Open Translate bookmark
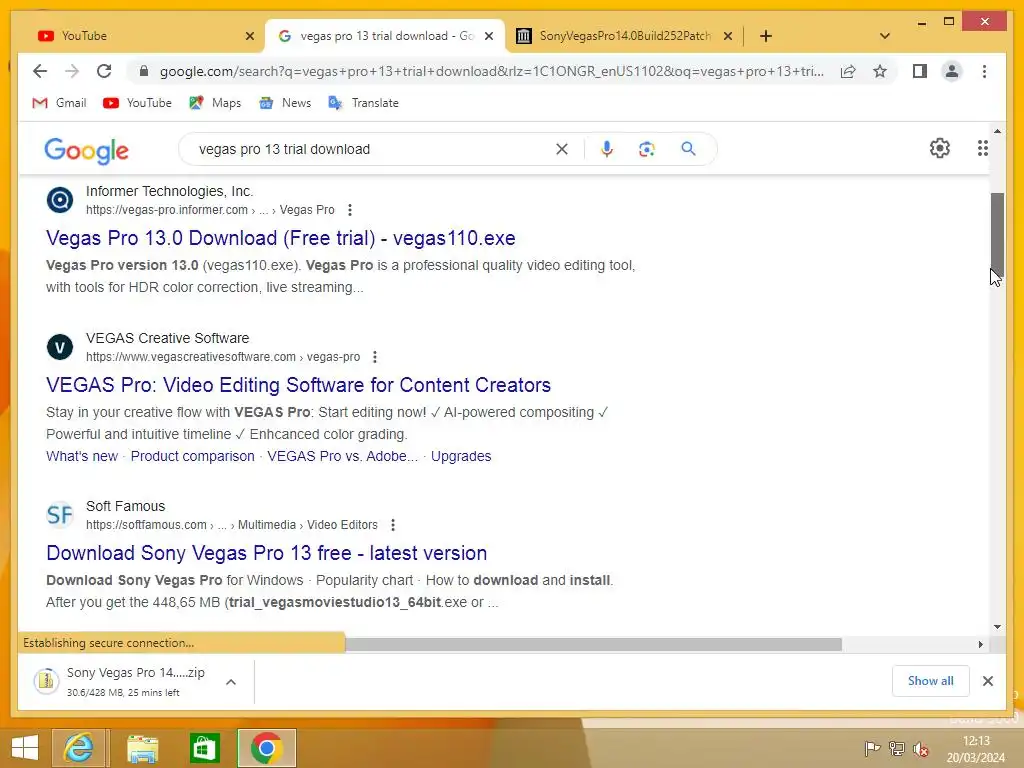1024x768 pixels. pos(363,103)
